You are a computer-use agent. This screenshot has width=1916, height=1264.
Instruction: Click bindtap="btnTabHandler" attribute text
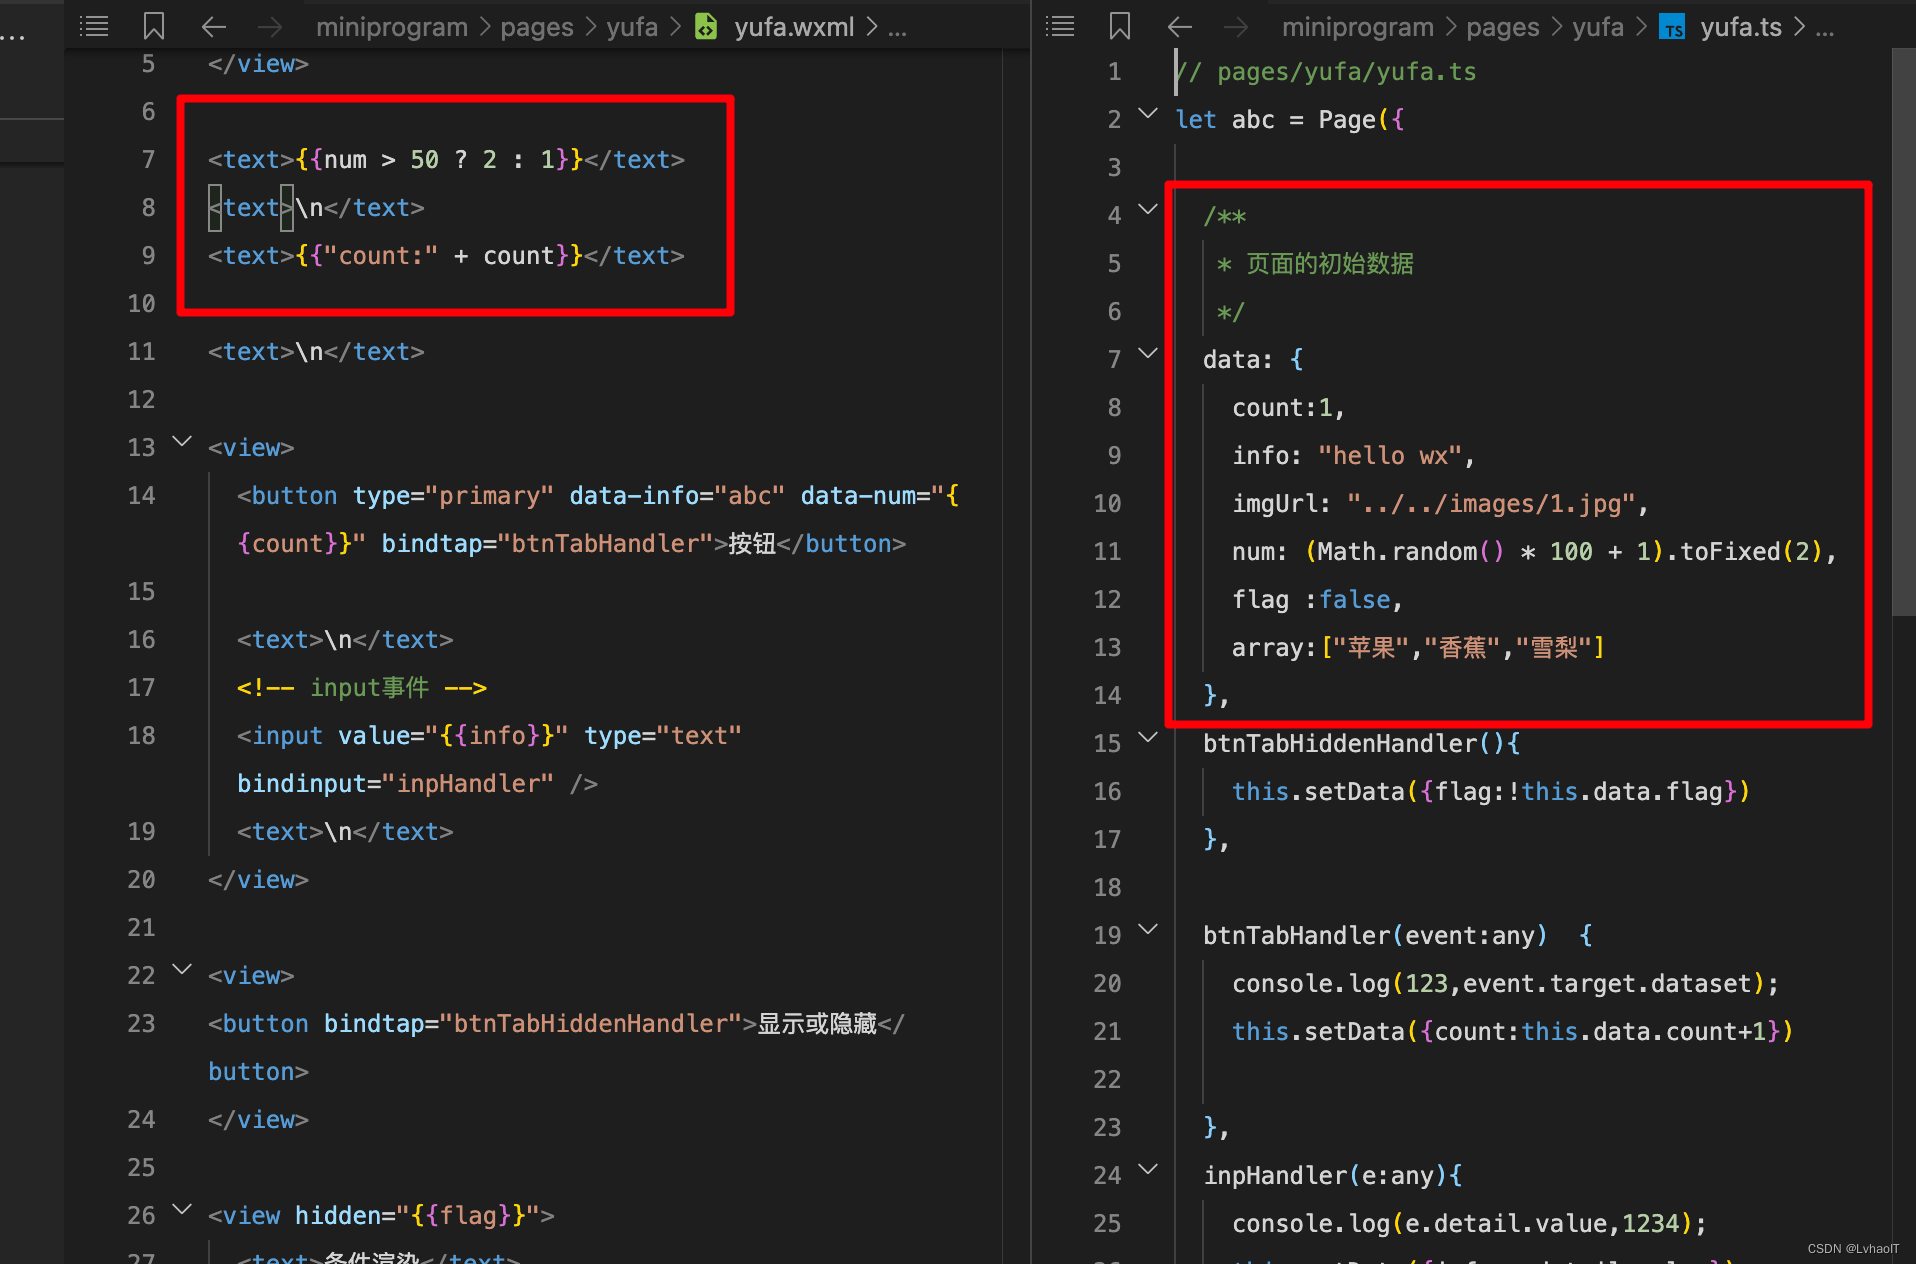click(546, 543)
